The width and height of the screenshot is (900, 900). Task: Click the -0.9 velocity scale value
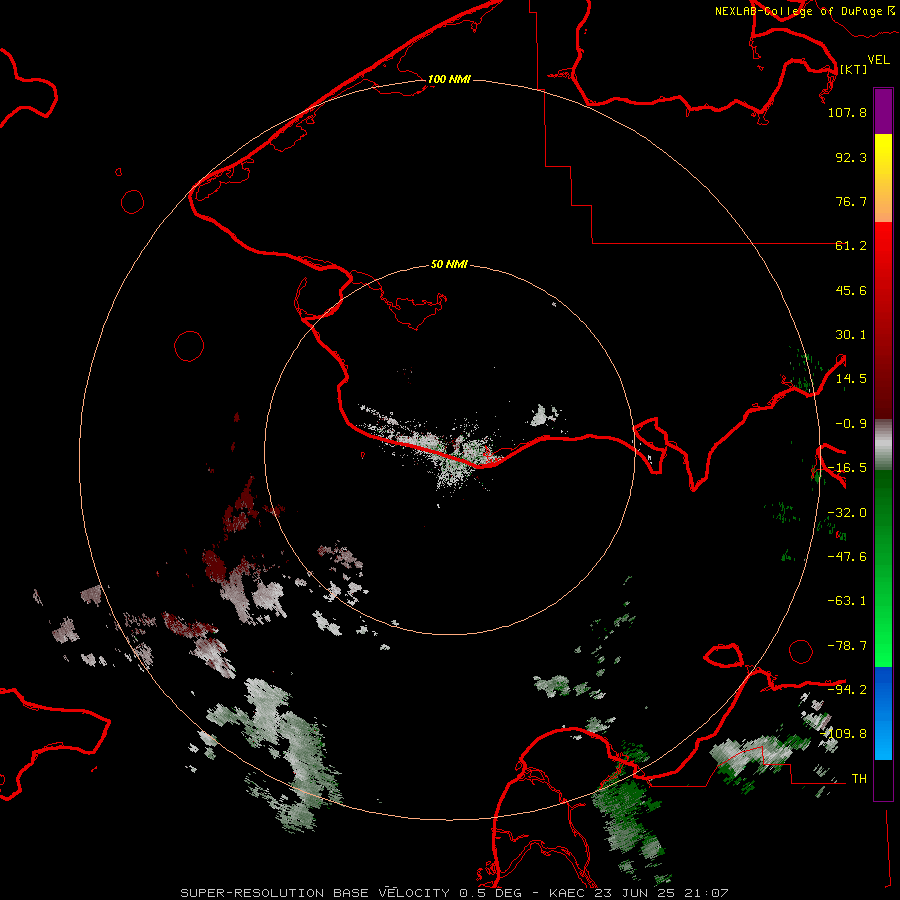tap(851, 424)
